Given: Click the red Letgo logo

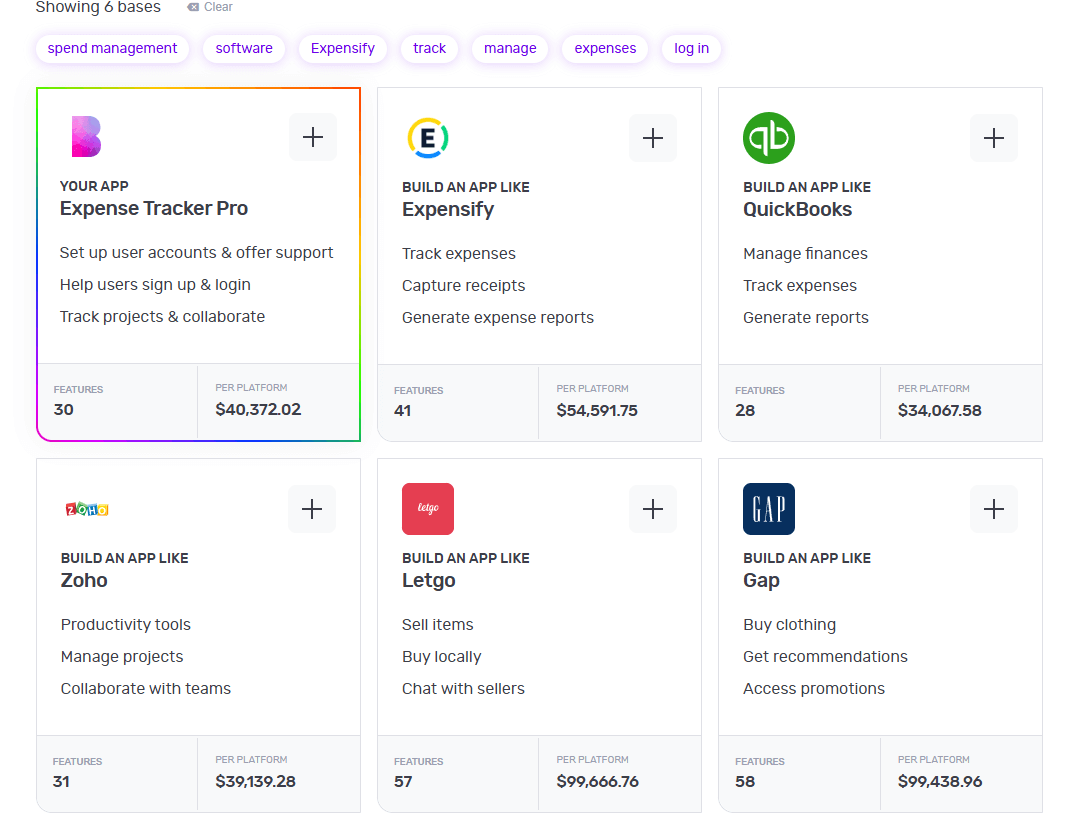Looking at the screenshot, I should click(x=428, y=509).
